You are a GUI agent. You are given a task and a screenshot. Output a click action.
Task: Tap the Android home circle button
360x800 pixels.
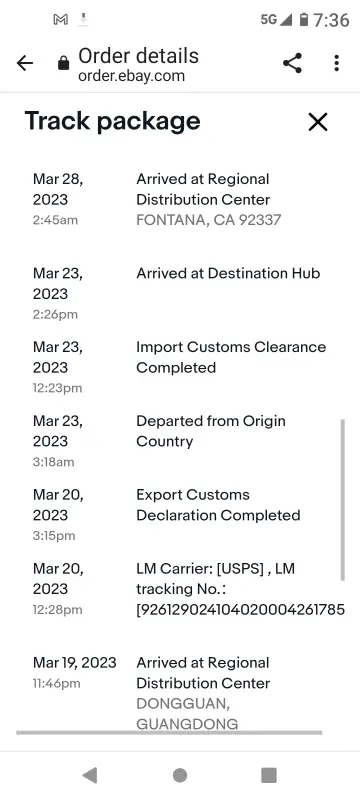pos(179,776)
